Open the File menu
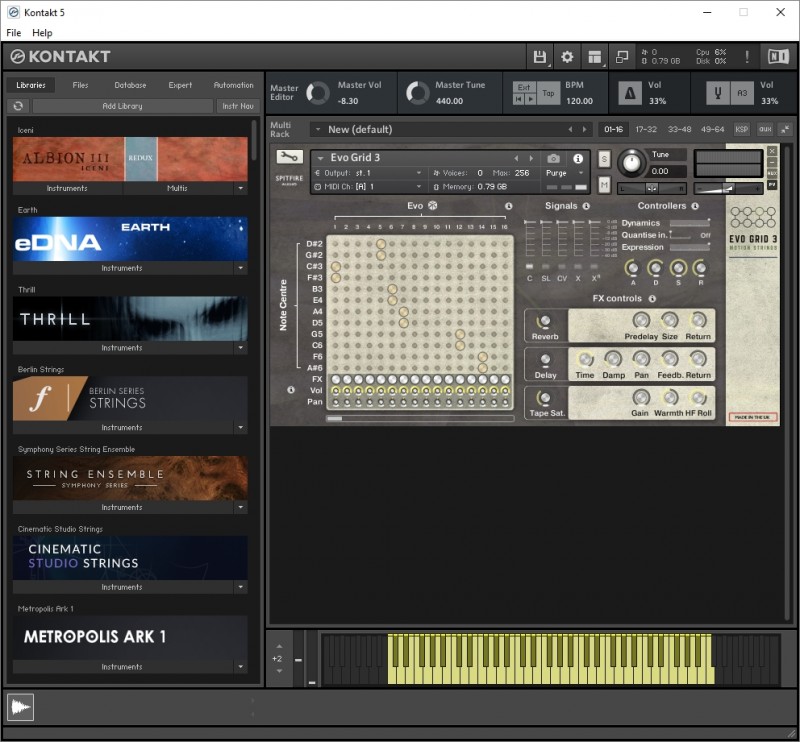This screenshot has height=742, width=800. coord(14,33)
